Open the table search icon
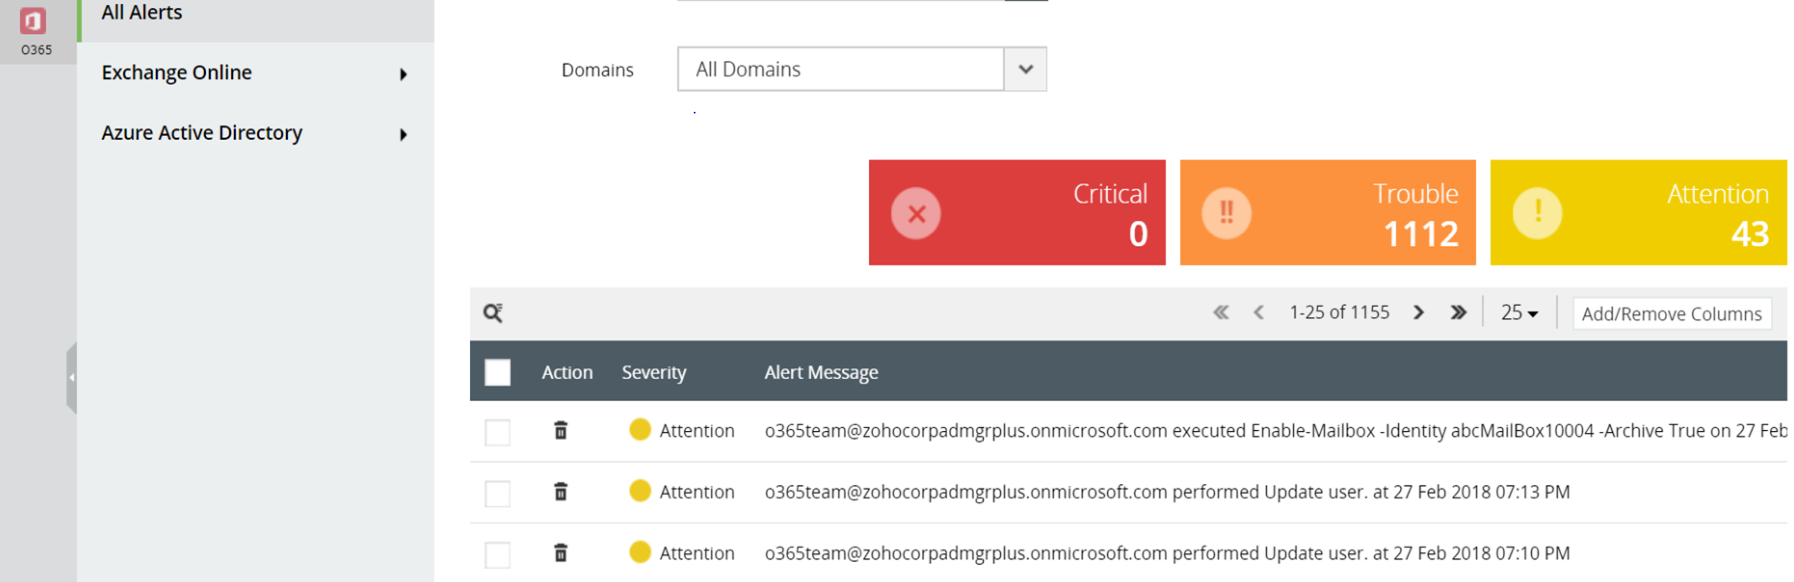The height and width of the screenshot is (582, 1794). coord(493,313)
